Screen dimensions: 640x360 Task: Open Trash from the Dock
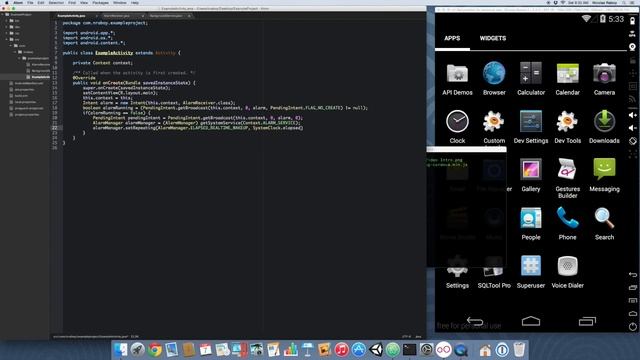(519, 350)
